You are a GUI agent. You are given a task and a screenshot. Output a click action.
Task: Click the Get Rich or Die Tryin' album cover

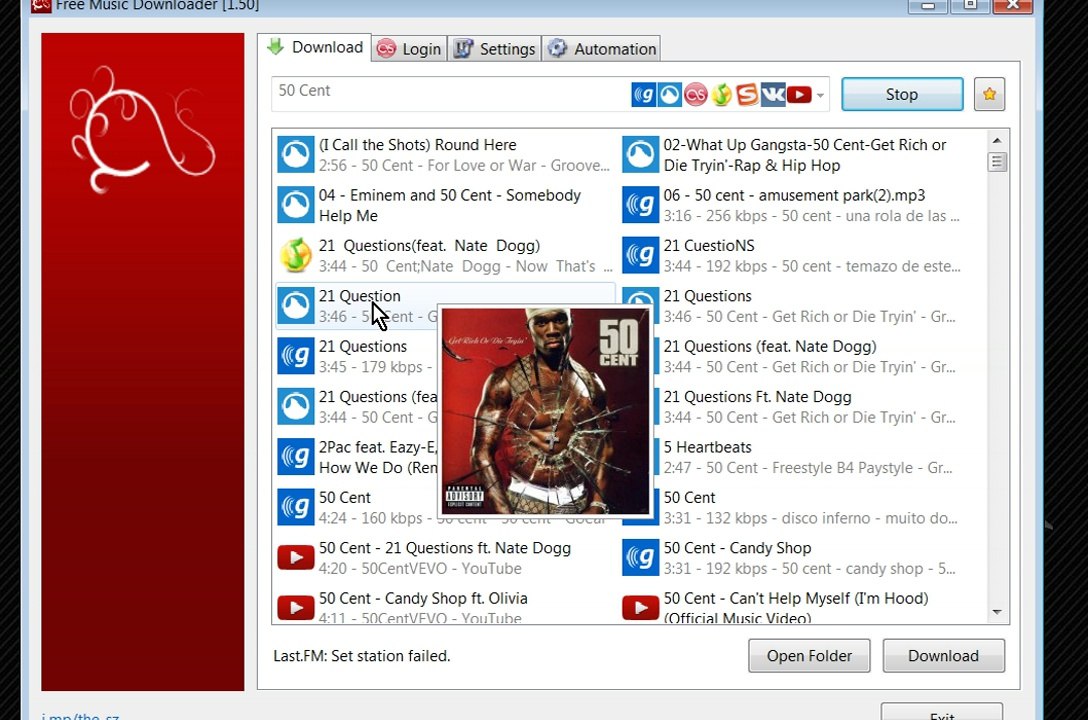click(x=545, y=411)
